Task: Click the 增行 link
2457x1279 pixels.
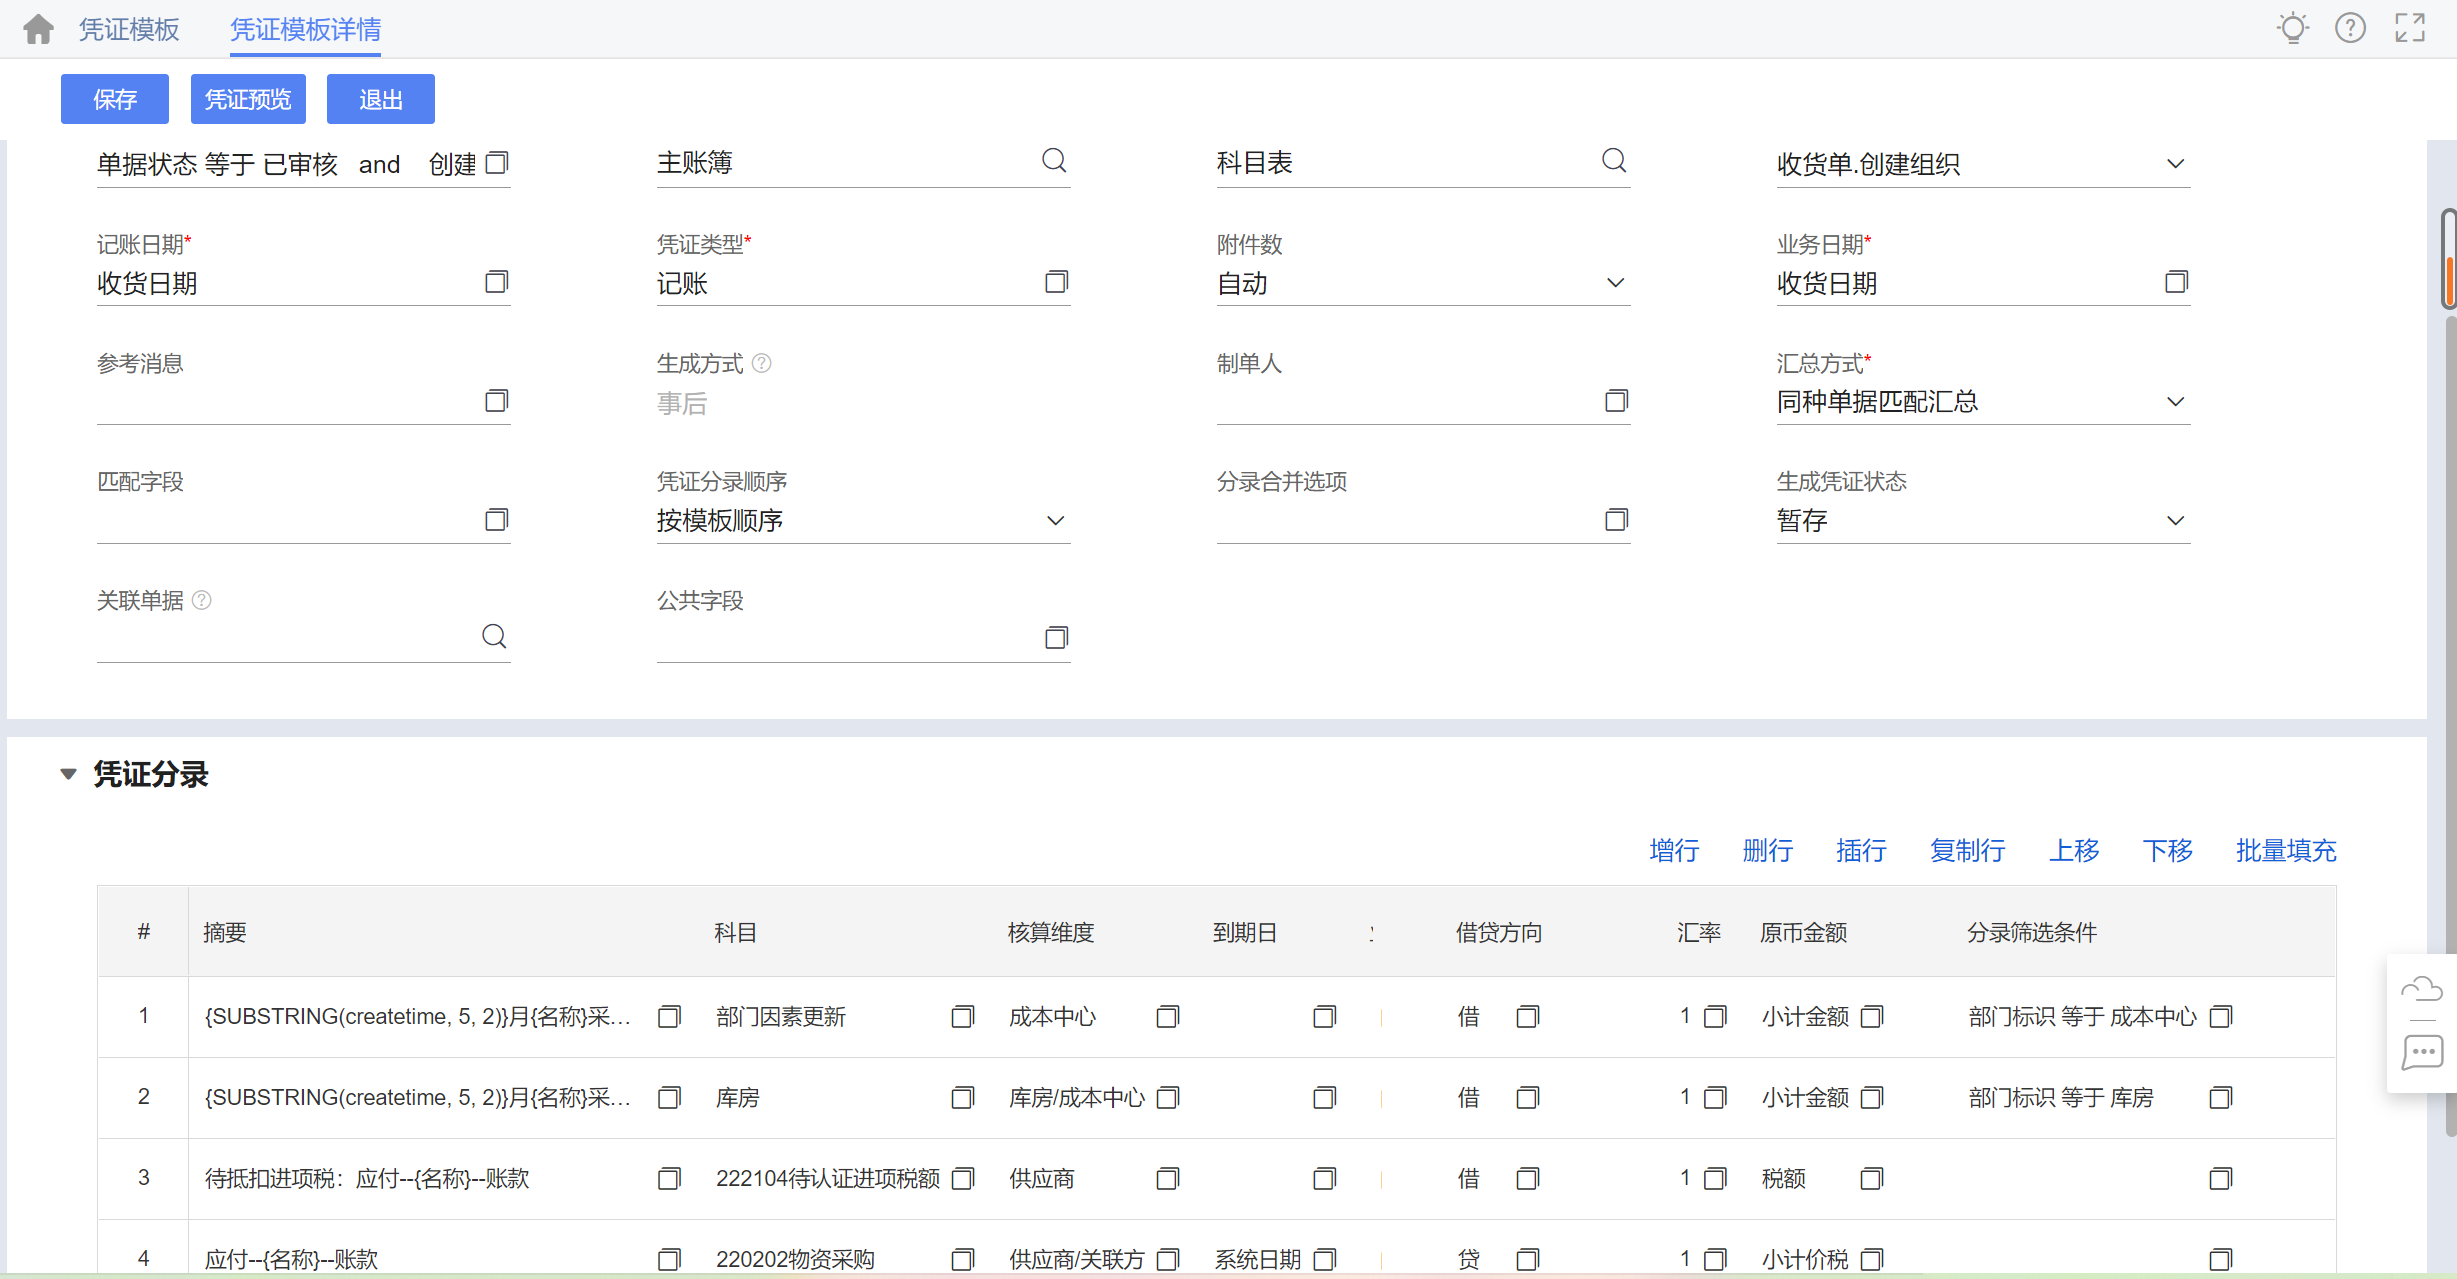Action: (x=1674, y=850)
